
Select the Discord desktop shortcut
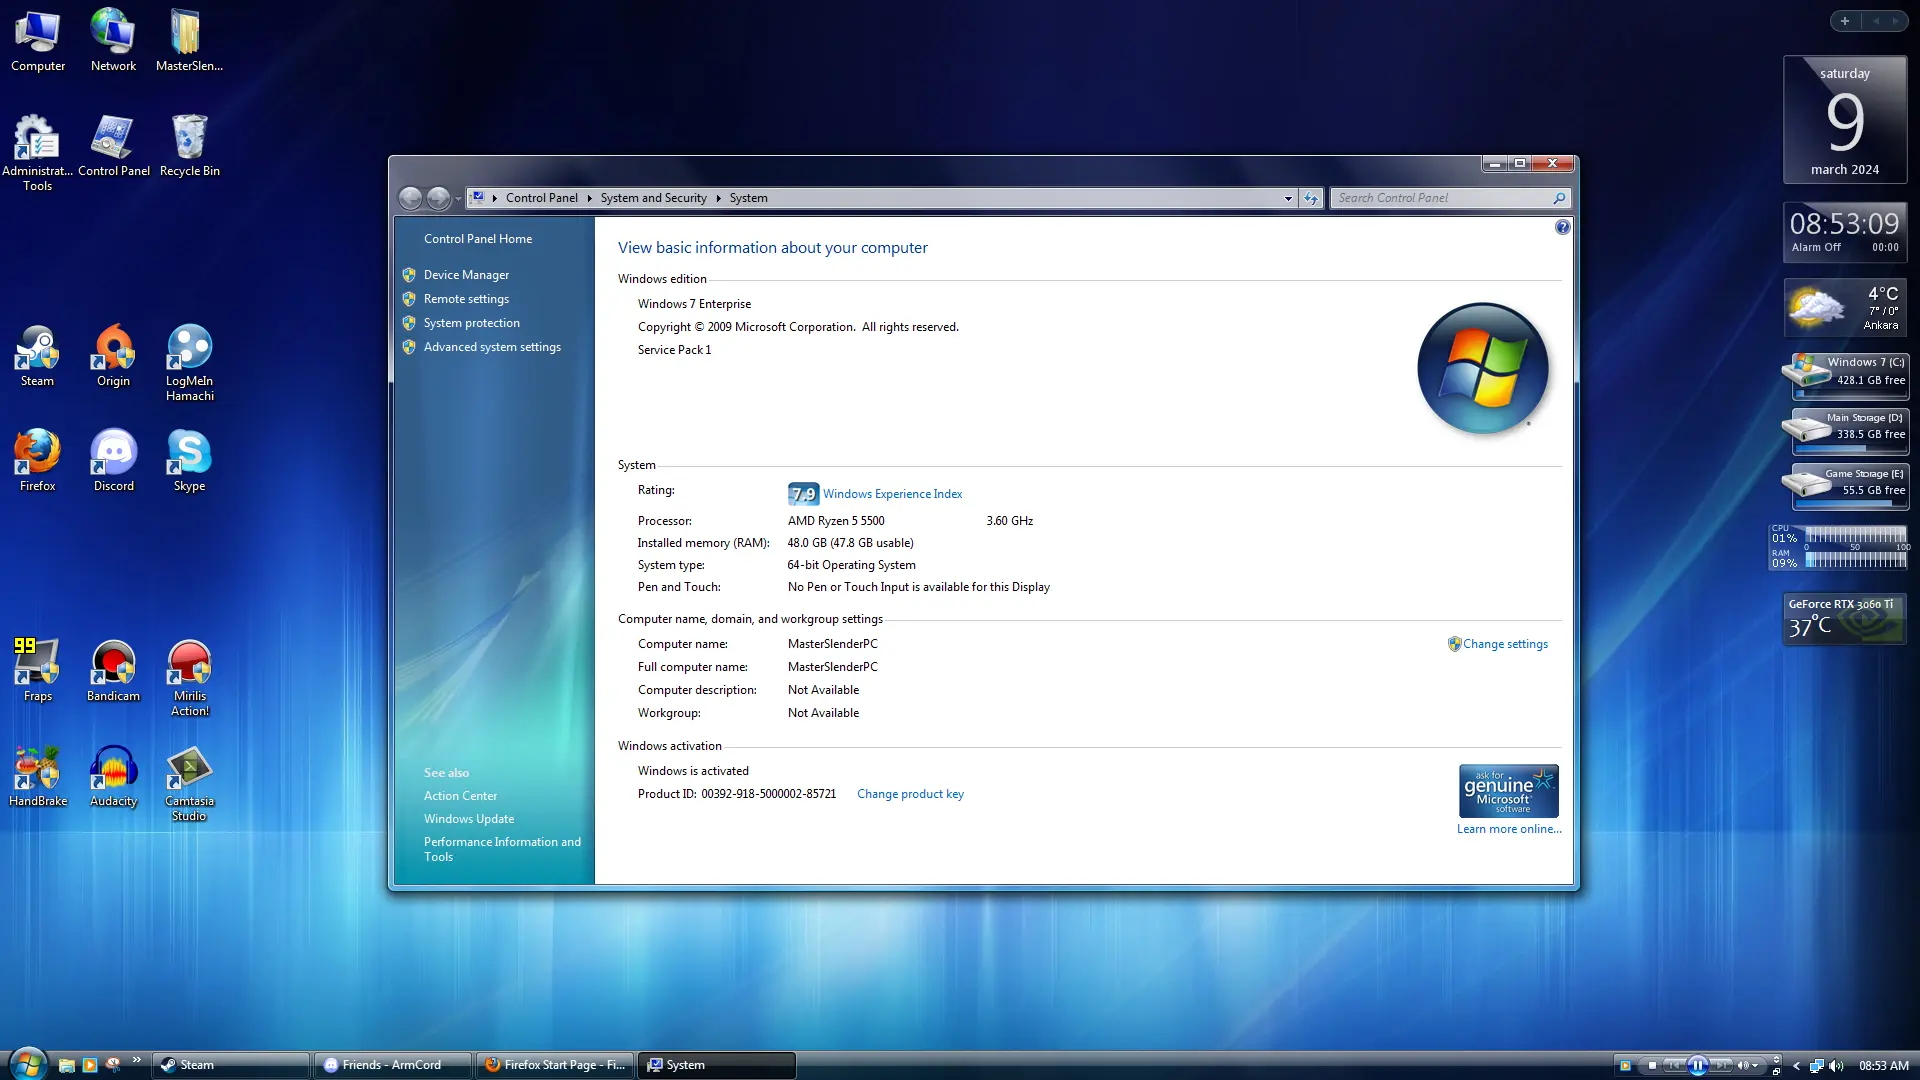pyautogui.click(x=113, y=461)
